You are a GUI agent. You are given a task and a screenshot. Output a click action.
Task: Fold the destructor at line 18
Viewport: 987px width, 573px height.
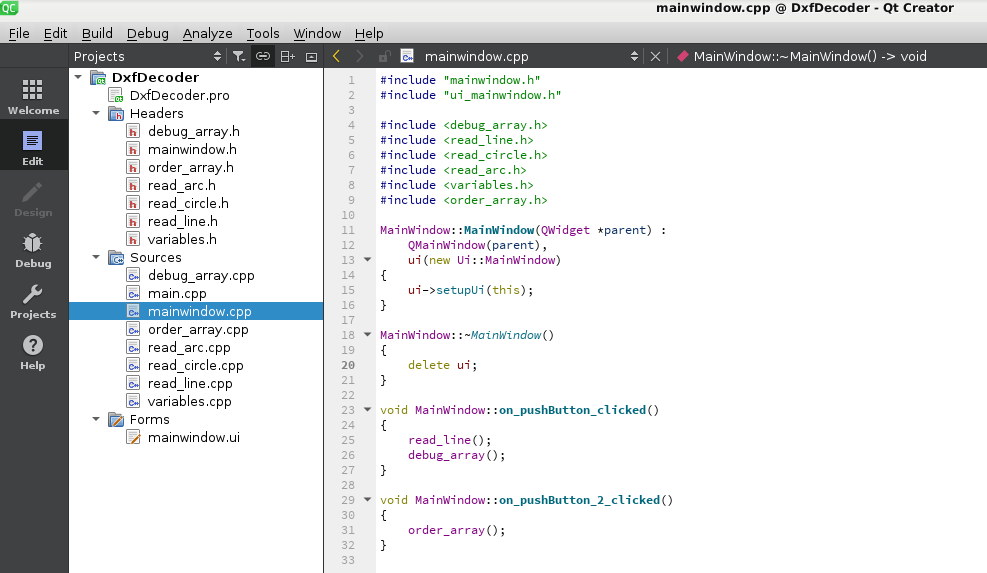(368, 334)
